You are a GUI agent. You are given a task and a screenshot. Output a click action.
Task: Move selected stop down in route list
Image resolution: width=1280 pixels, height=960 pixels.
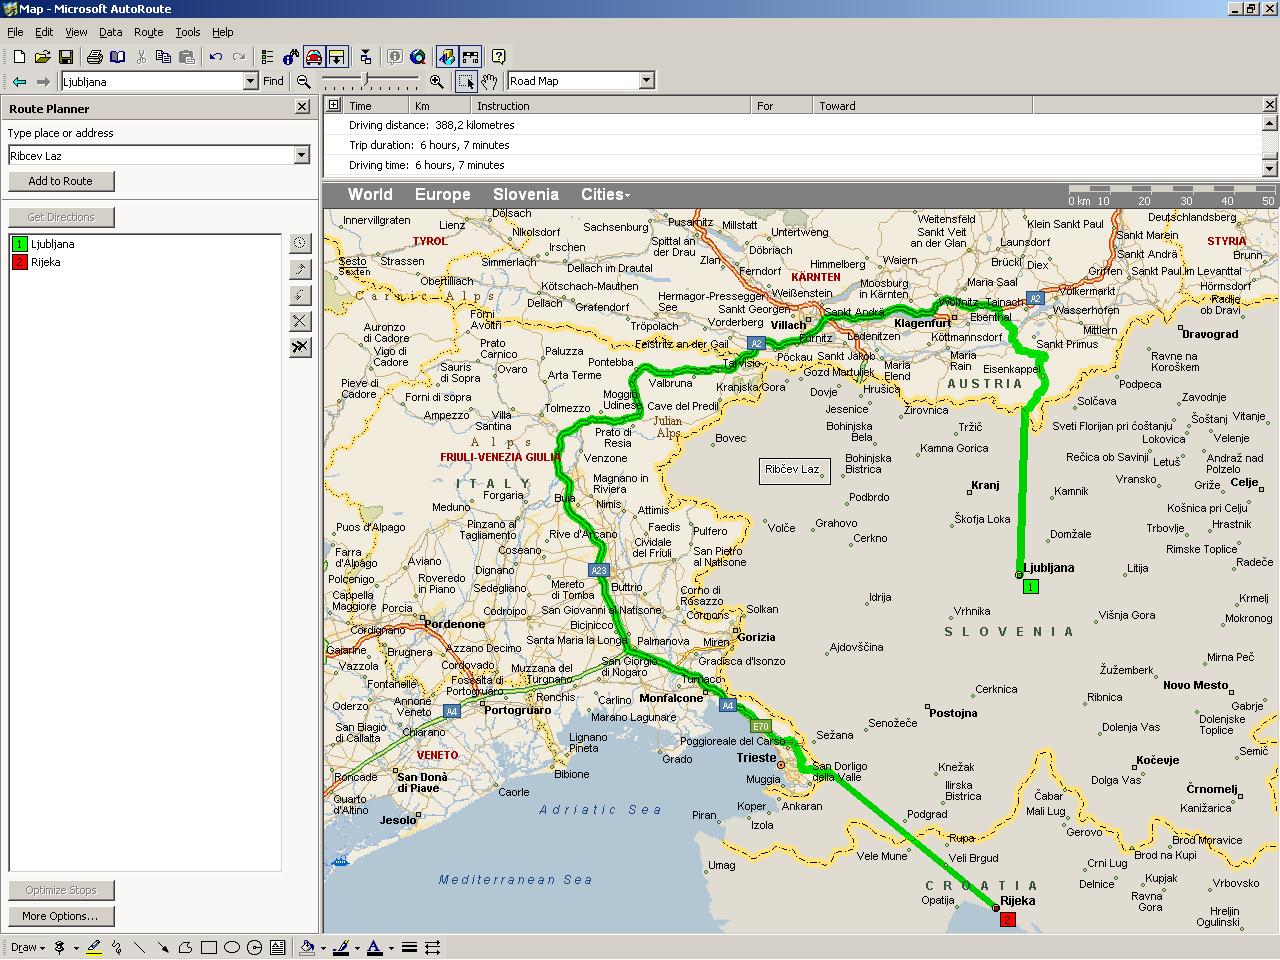point(300,295)
